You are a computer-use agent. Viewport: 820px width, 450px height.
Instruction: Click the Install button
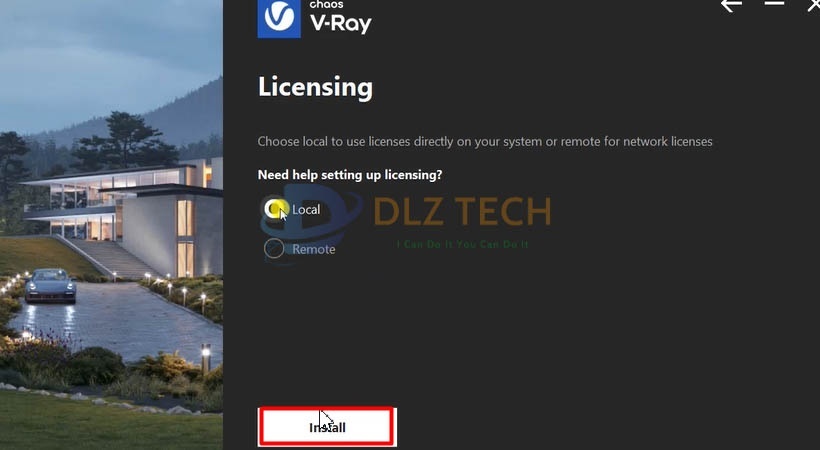[327, 427]
